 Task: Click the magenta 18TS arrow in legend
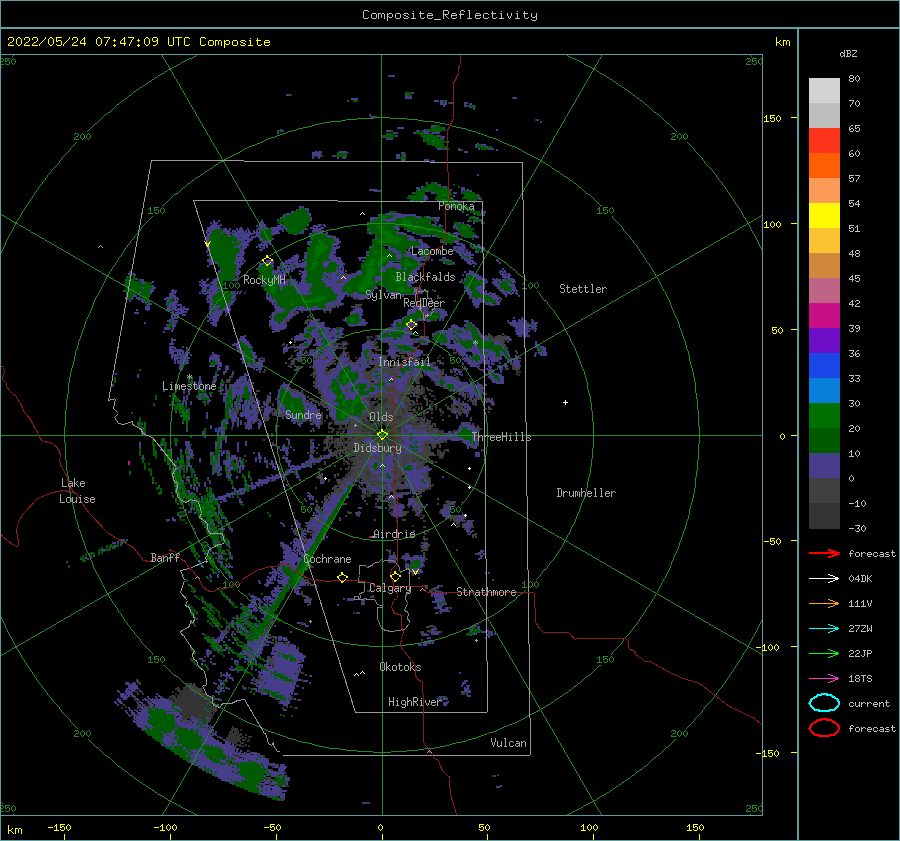tap(824, 679)
